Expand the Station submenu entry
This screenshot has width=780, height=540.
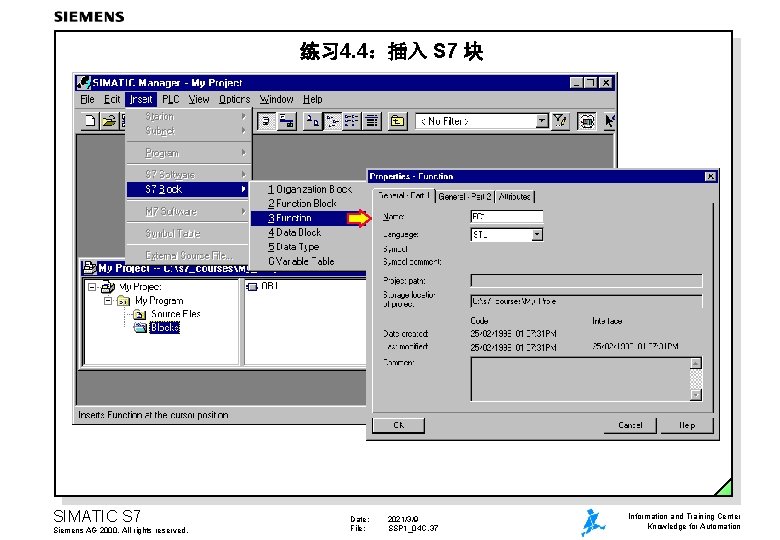click(x=189, y=116)
